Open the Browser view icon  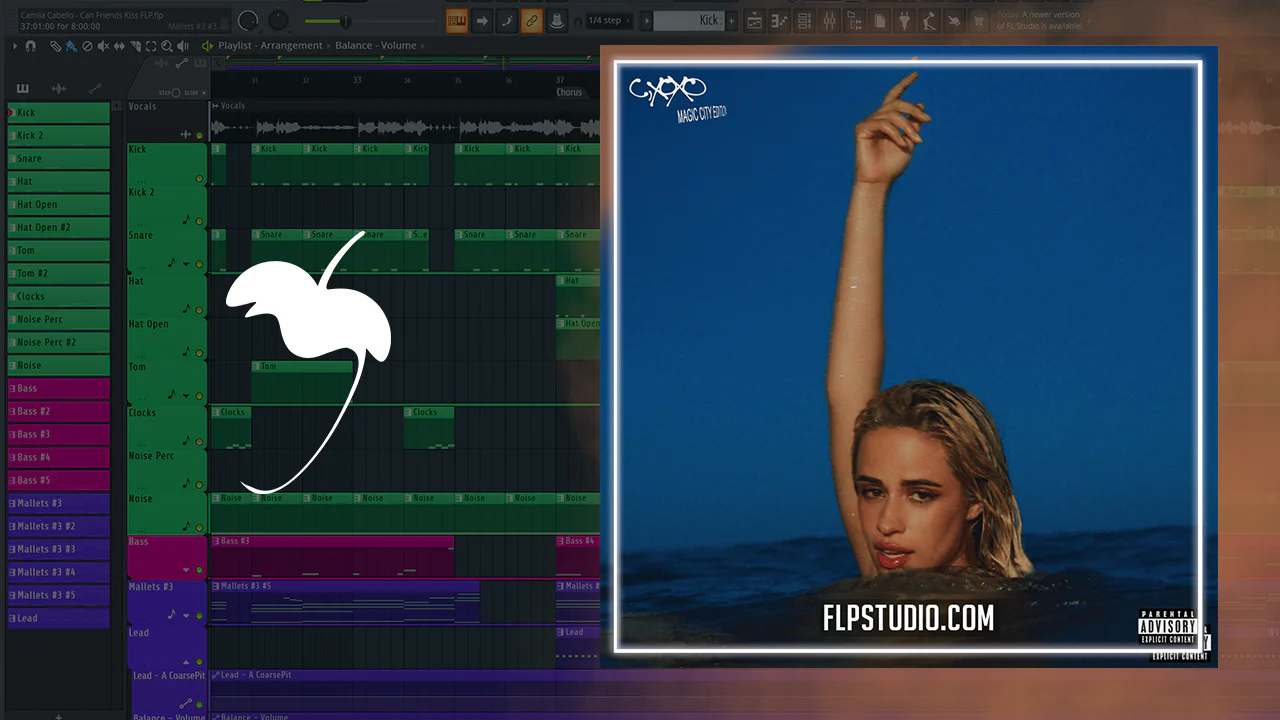[x=854, y=21]
